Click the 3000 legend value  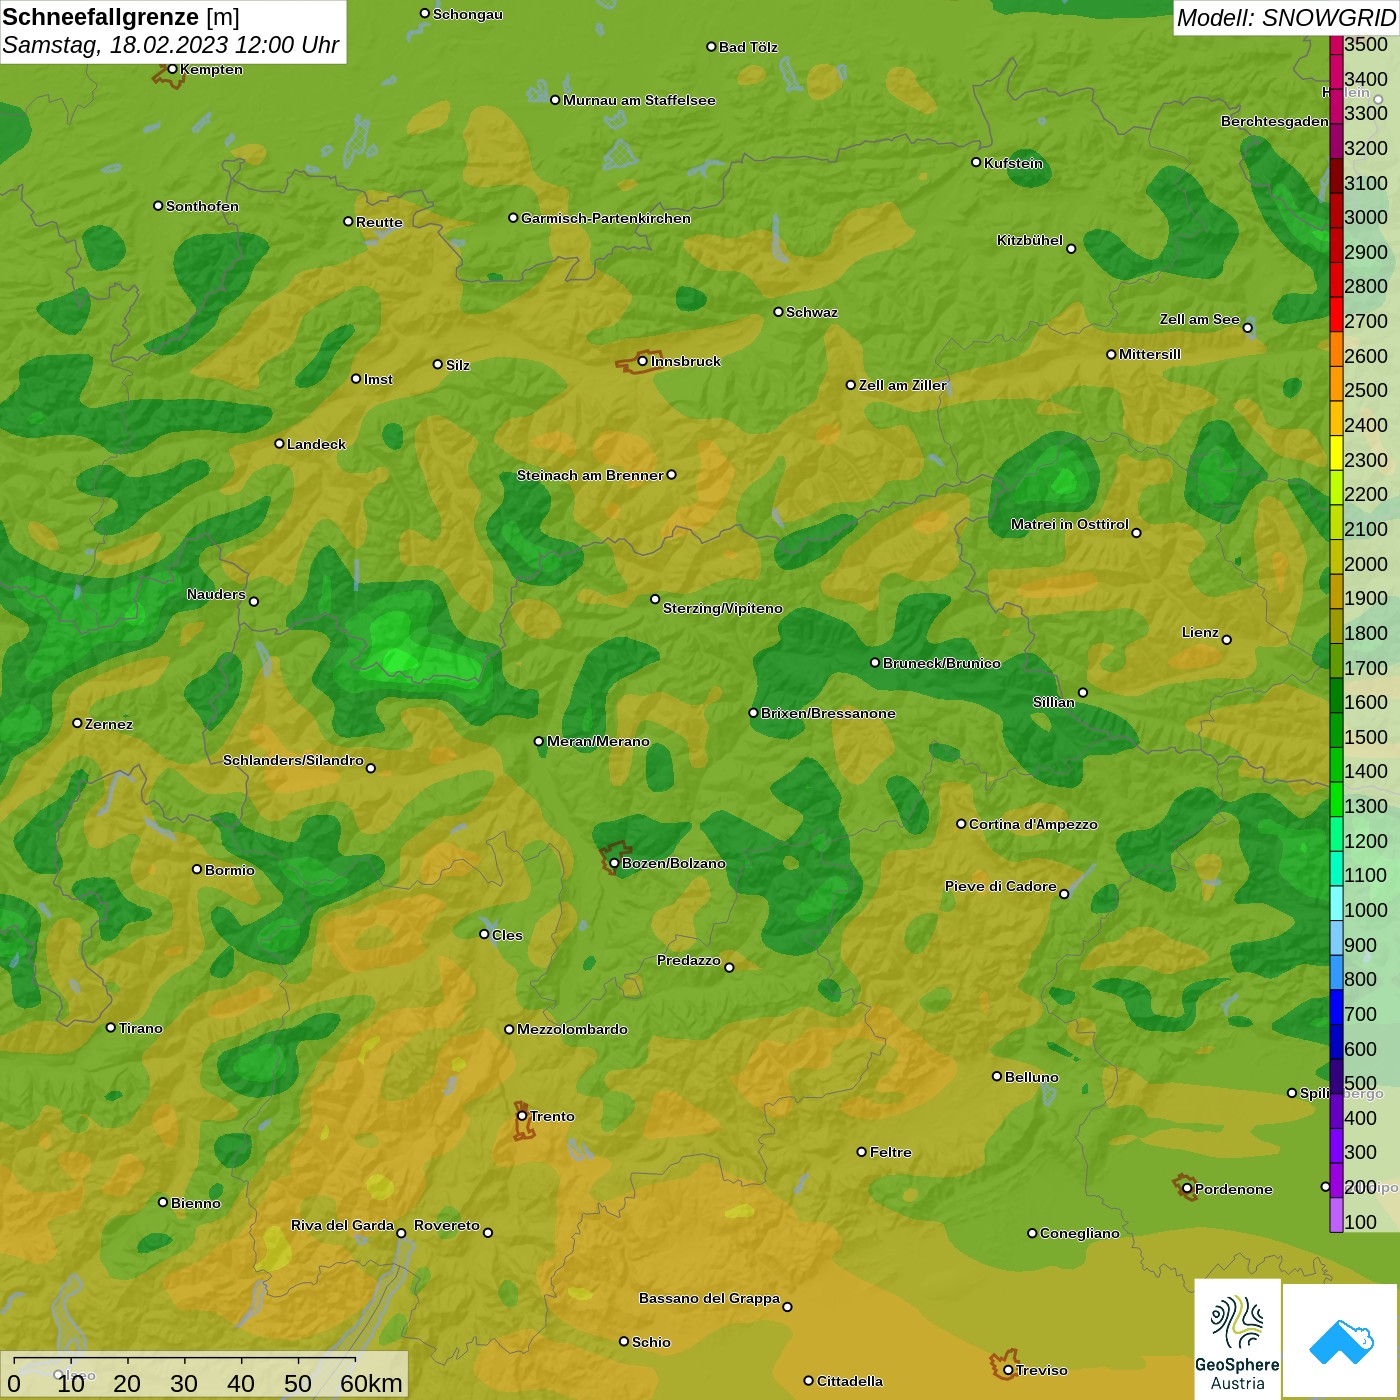point(1366,217)
